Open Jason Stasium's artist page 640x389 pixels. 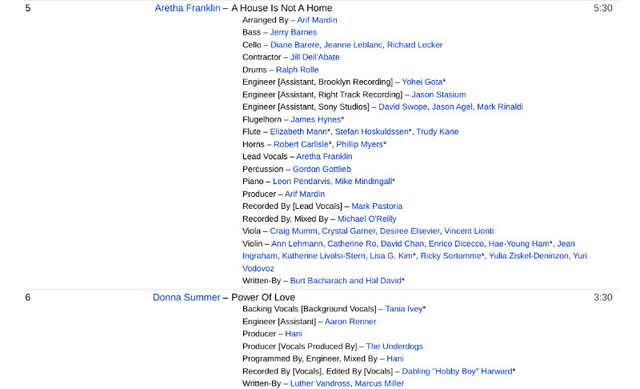439,95
